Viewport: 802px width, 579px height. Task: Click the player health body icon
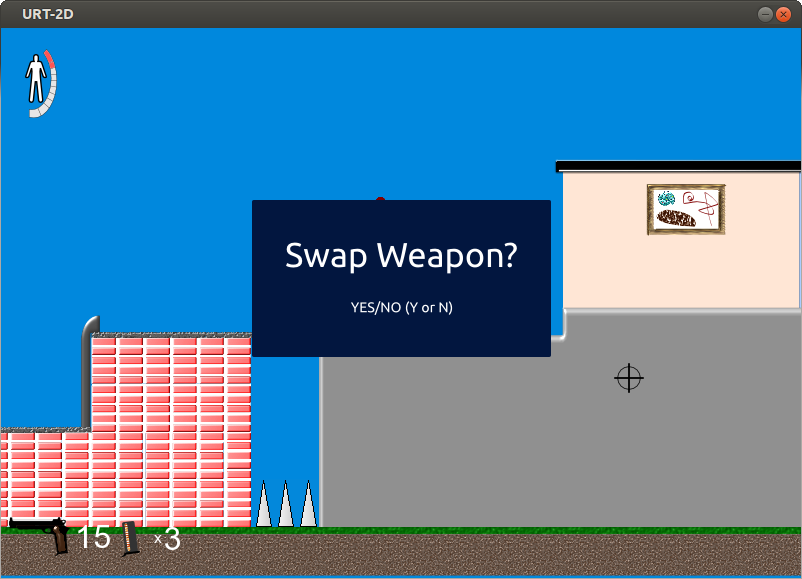pos(35,79)
